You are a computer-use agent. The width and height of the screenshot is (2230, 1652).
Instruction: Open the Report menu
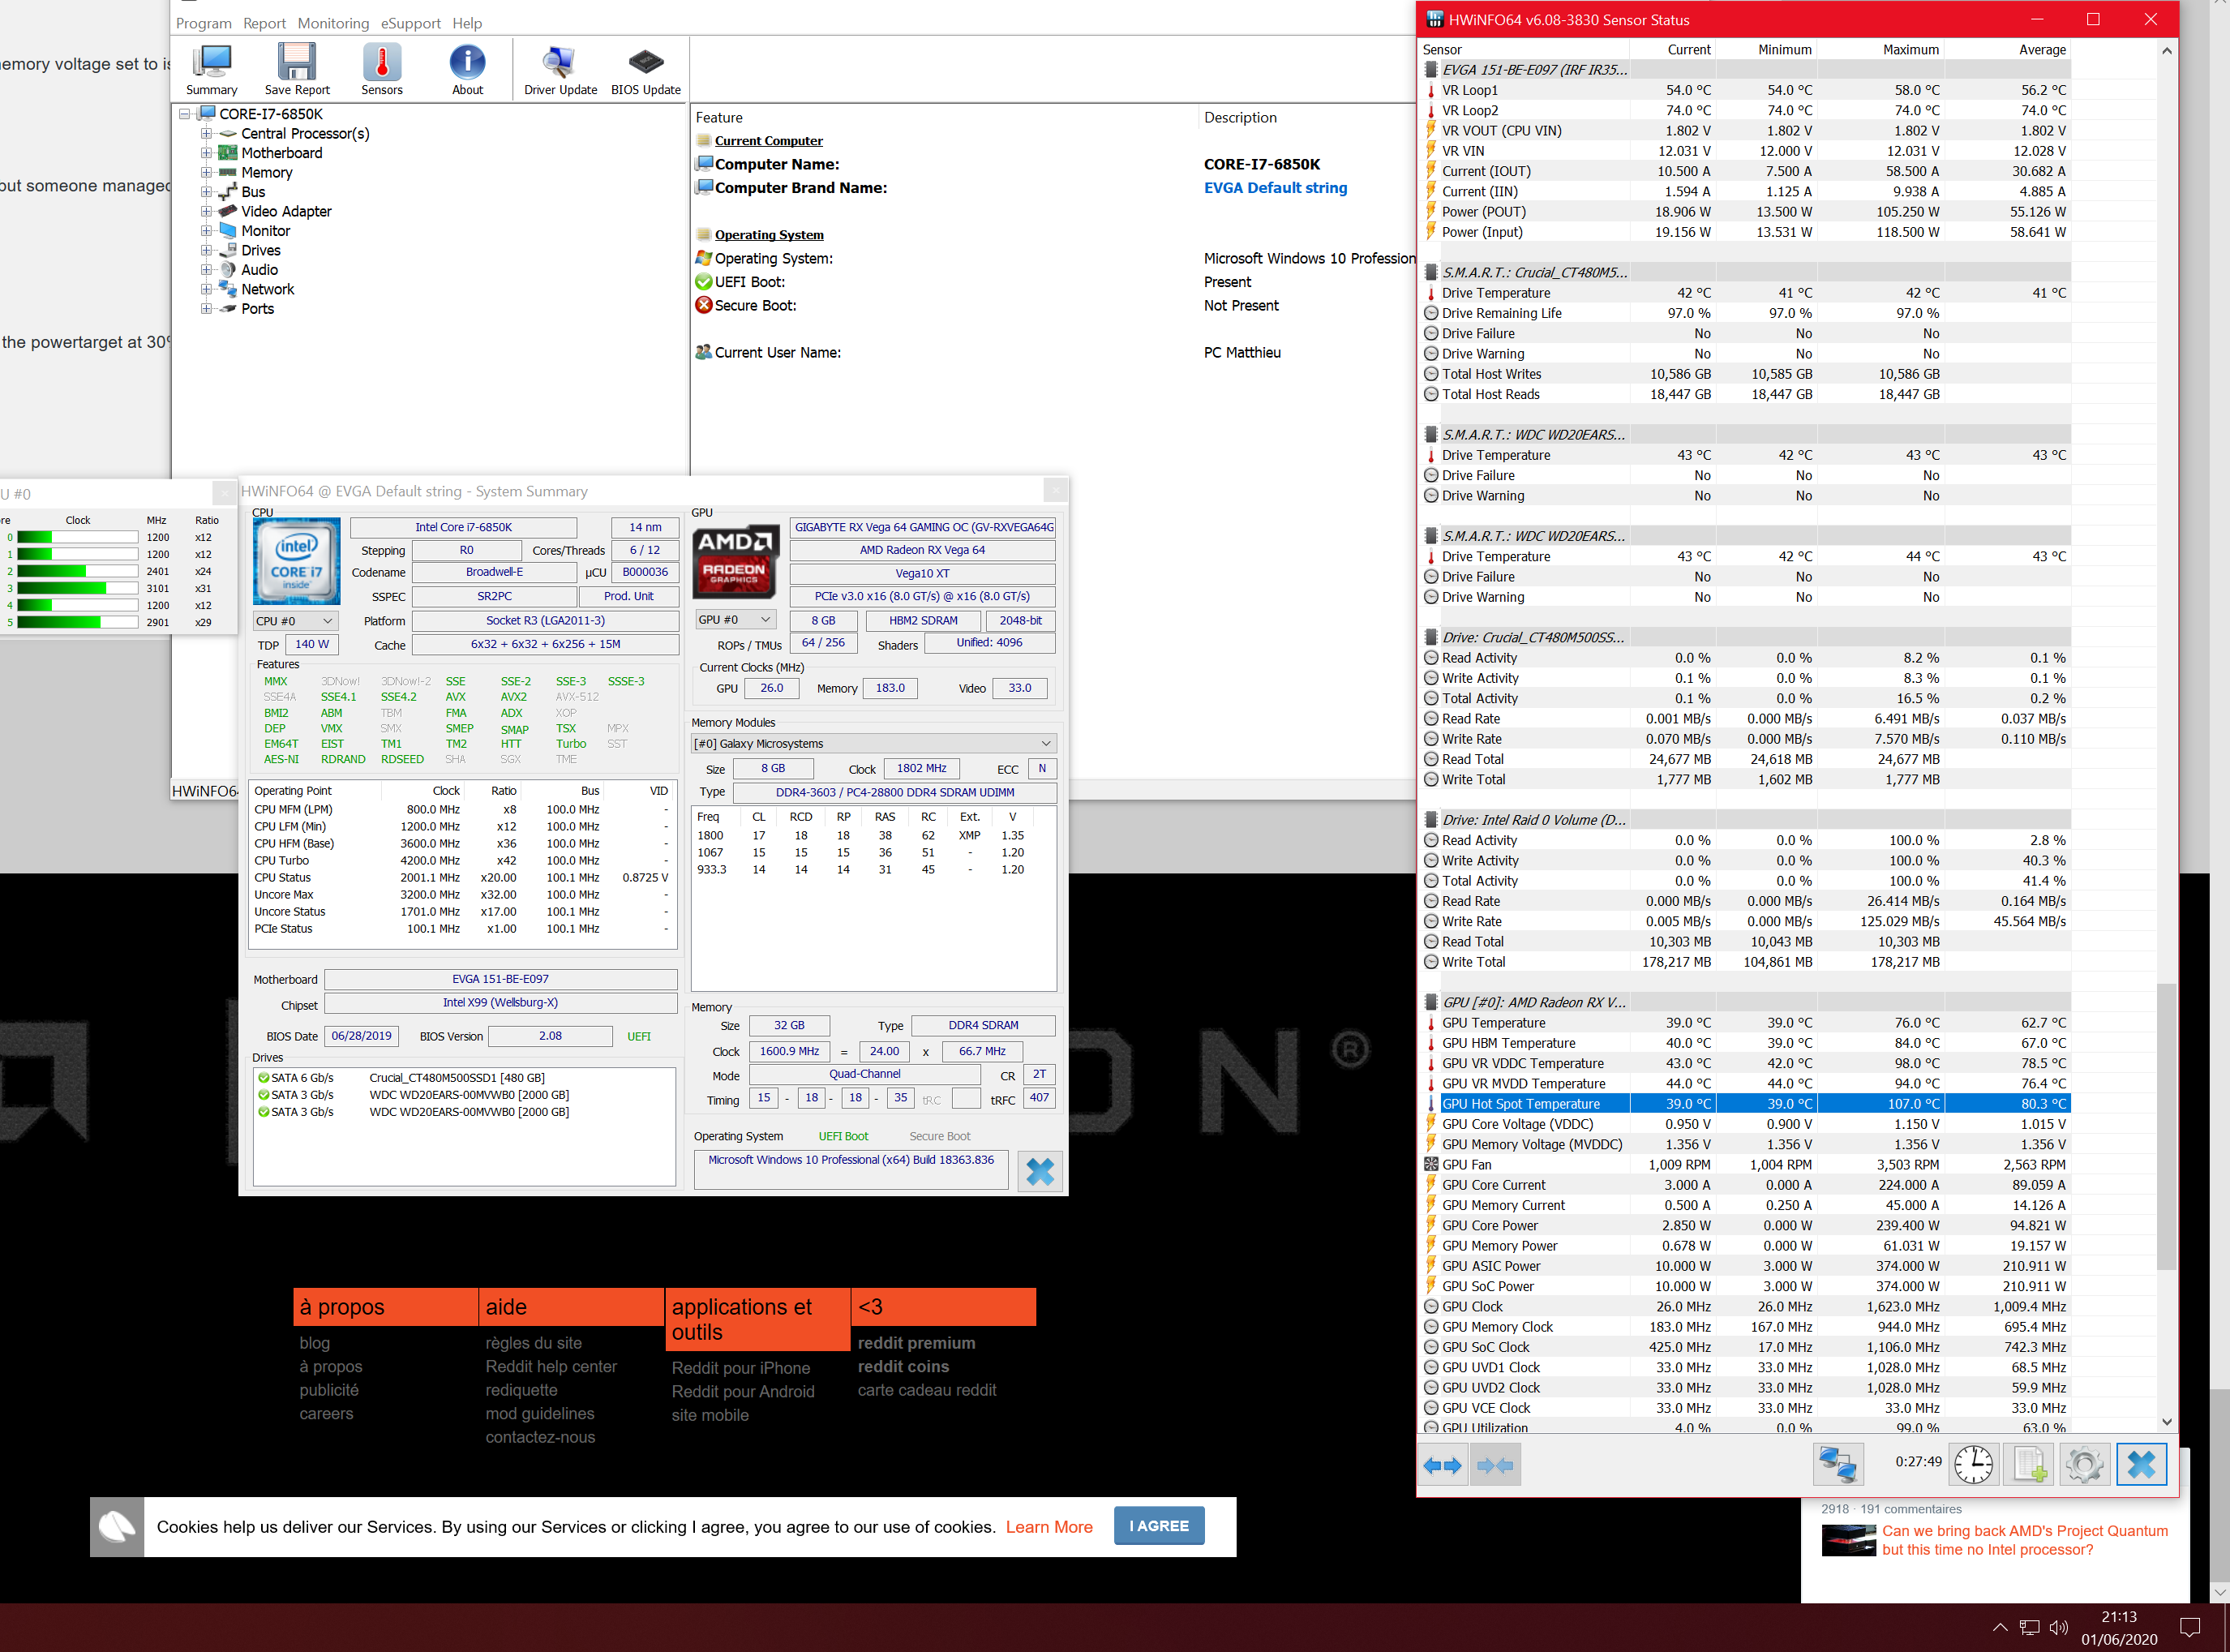point(264,23)
